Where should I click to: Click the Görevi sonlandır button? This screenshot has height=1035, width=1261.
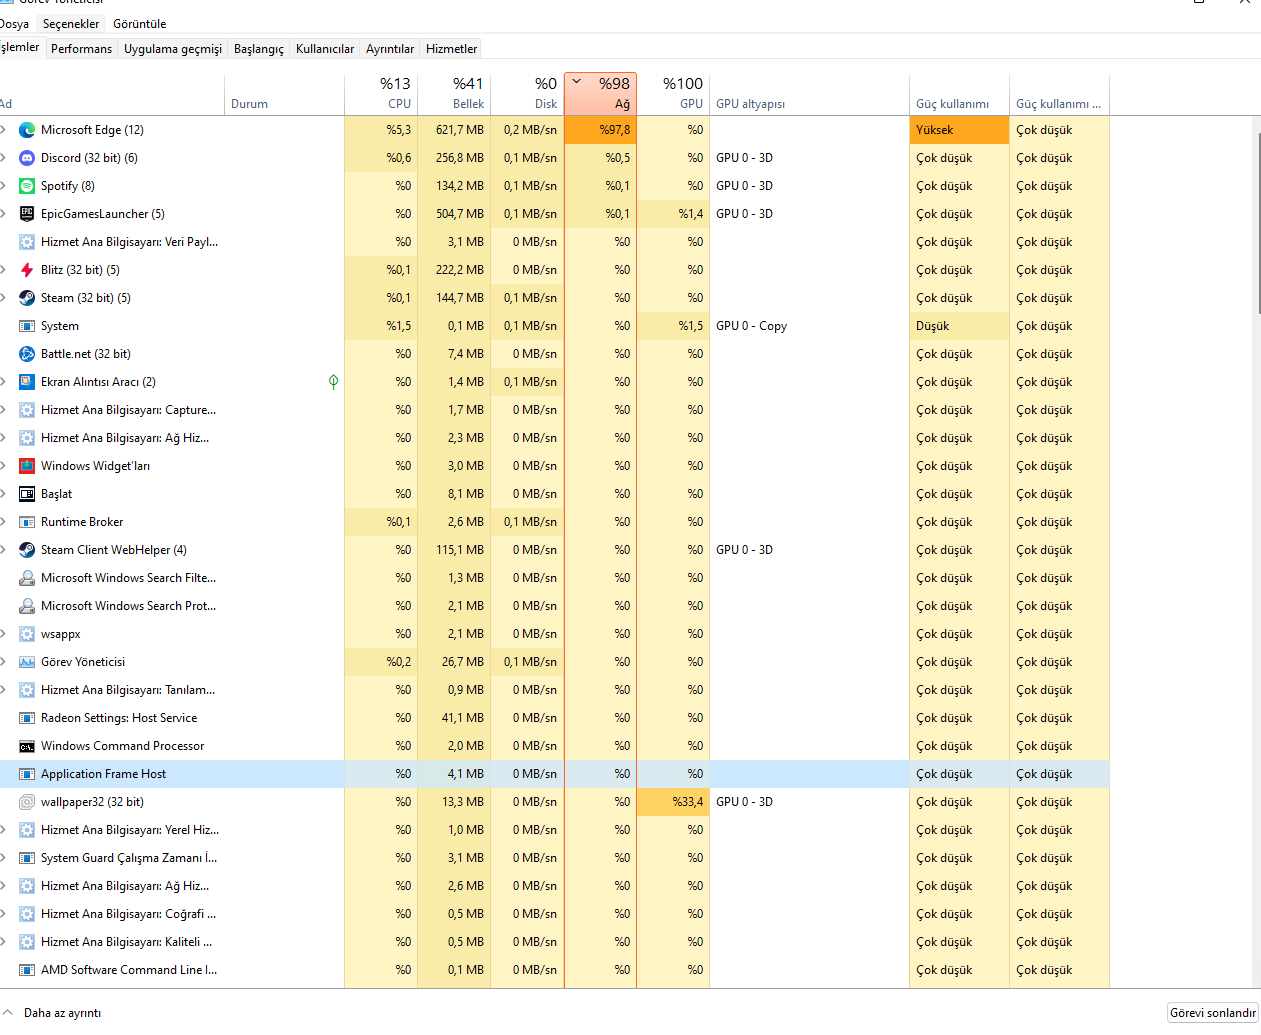pos(1213,1013)
